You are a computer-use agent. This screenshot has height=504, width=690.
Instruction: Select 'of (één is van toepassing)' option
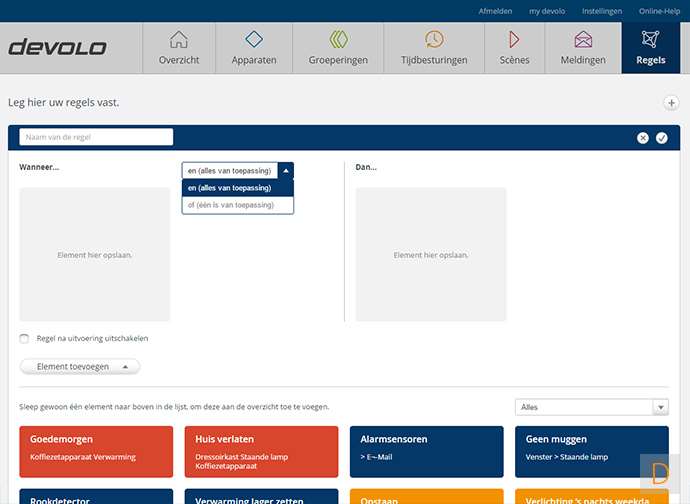(237, 205)
